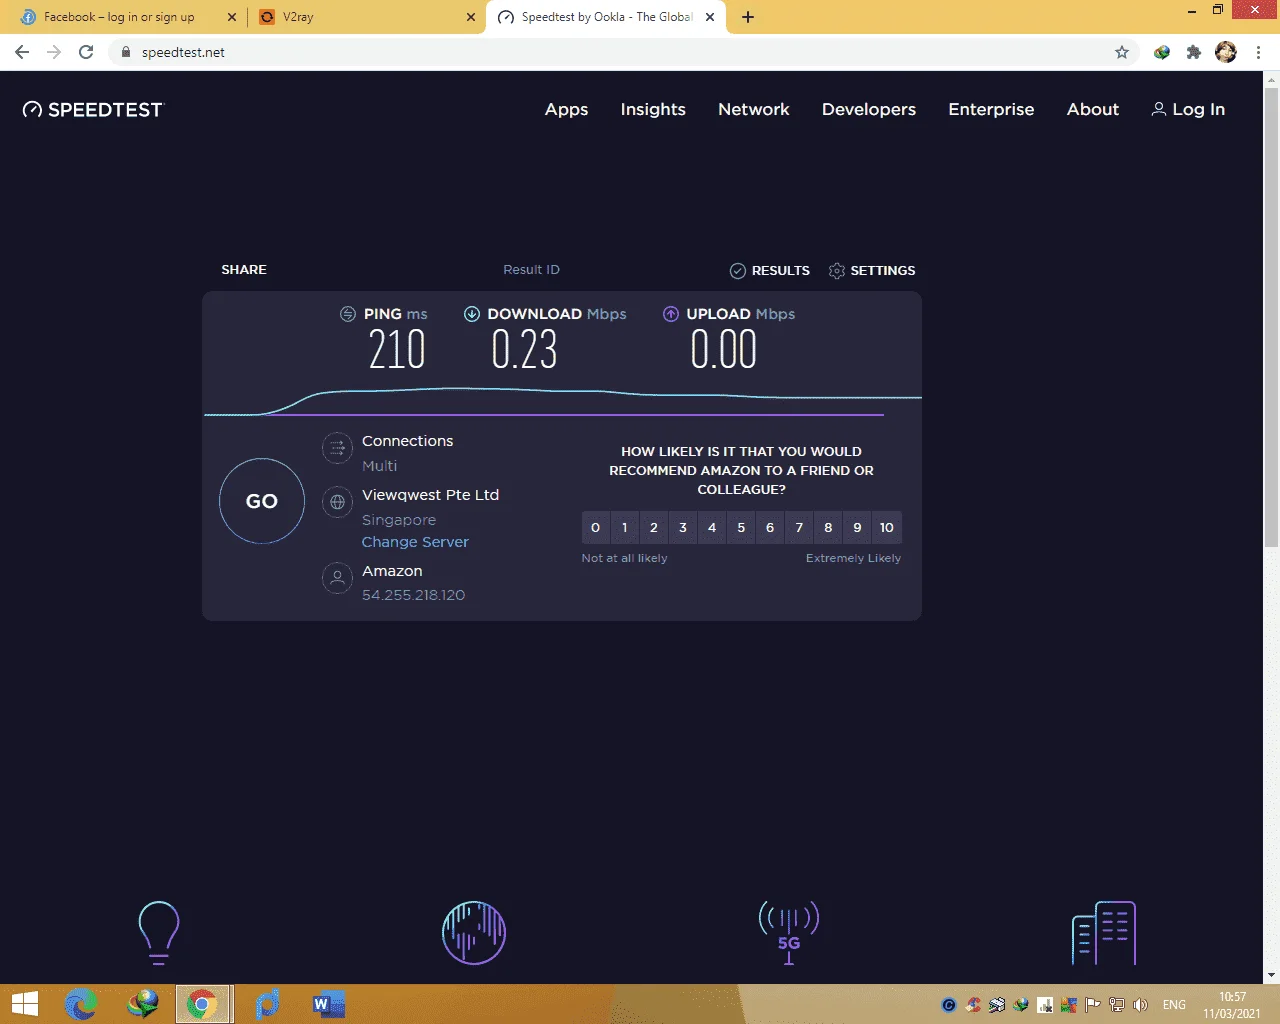Rate recommendation as 5
The width and height of the screenshot is (1280, 1024).
tap(741, 528)
